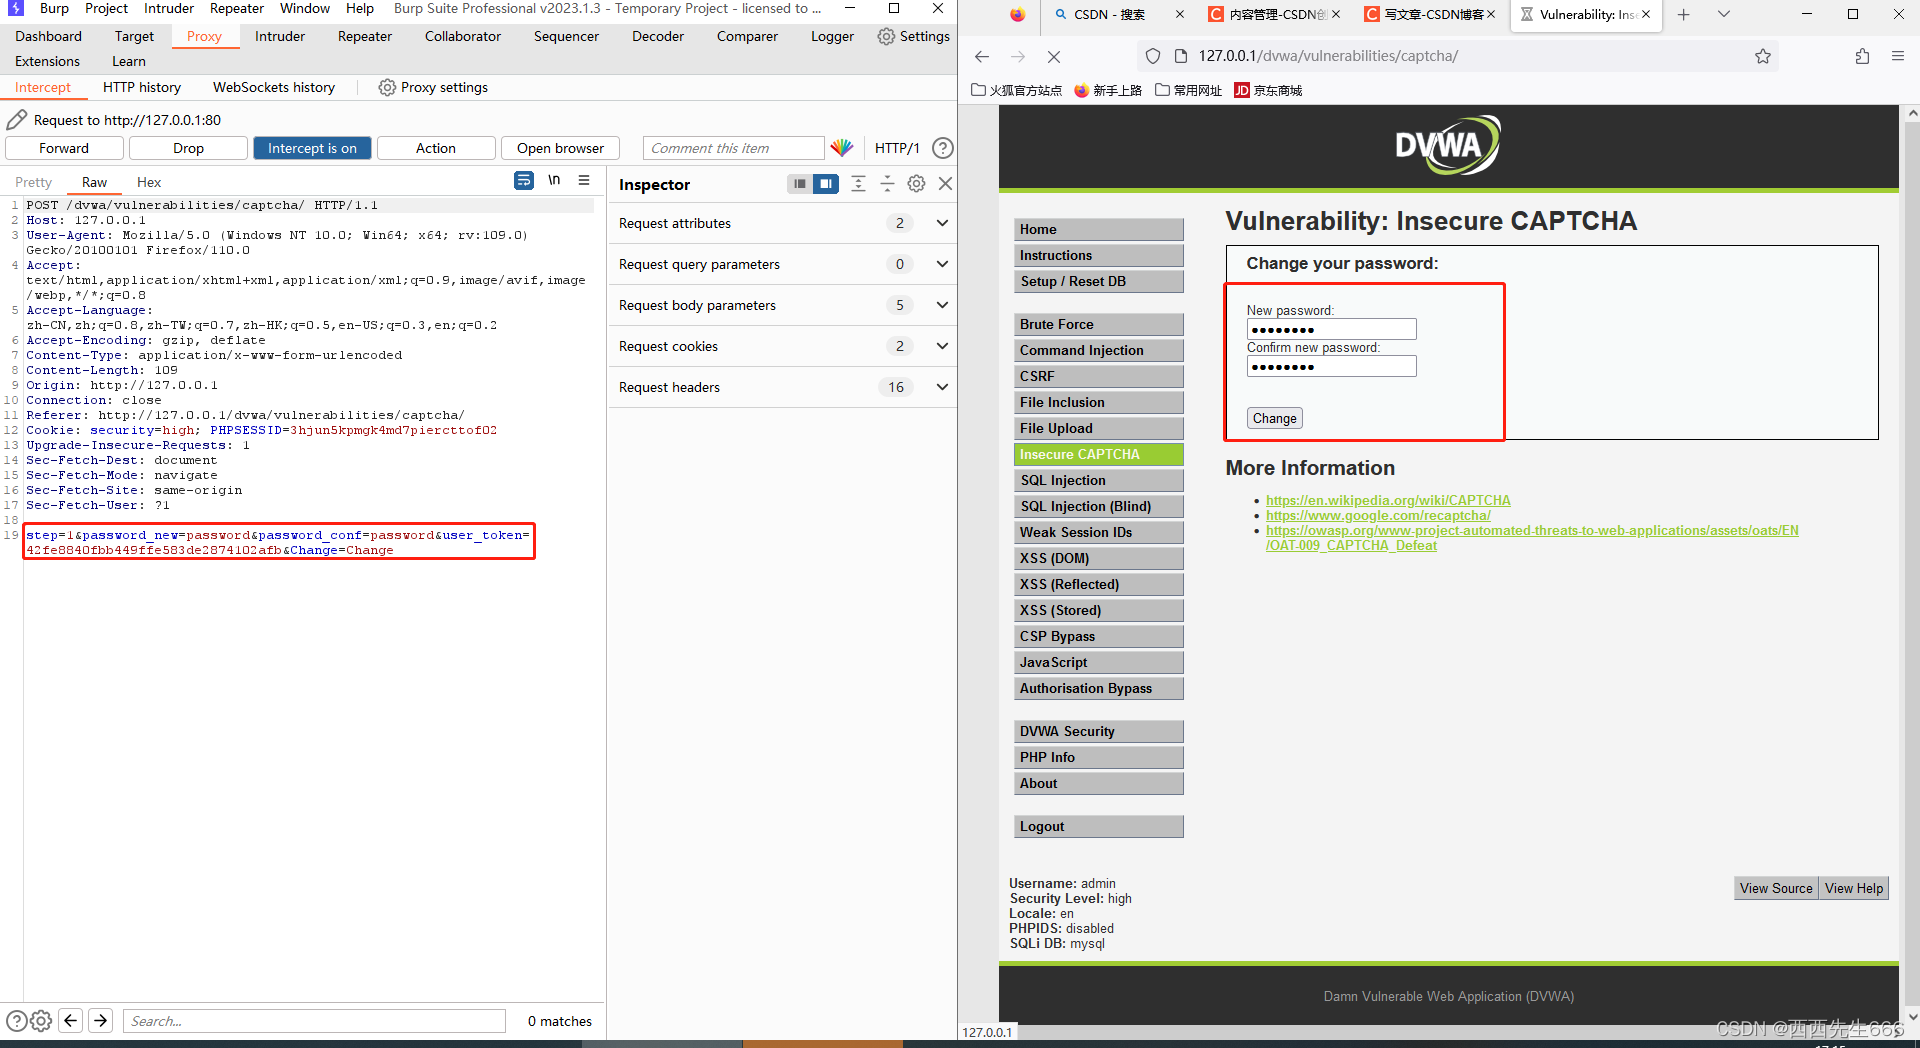
Task: Click the Open browser button
Action: pyautogui.click(x=560, y=148)
